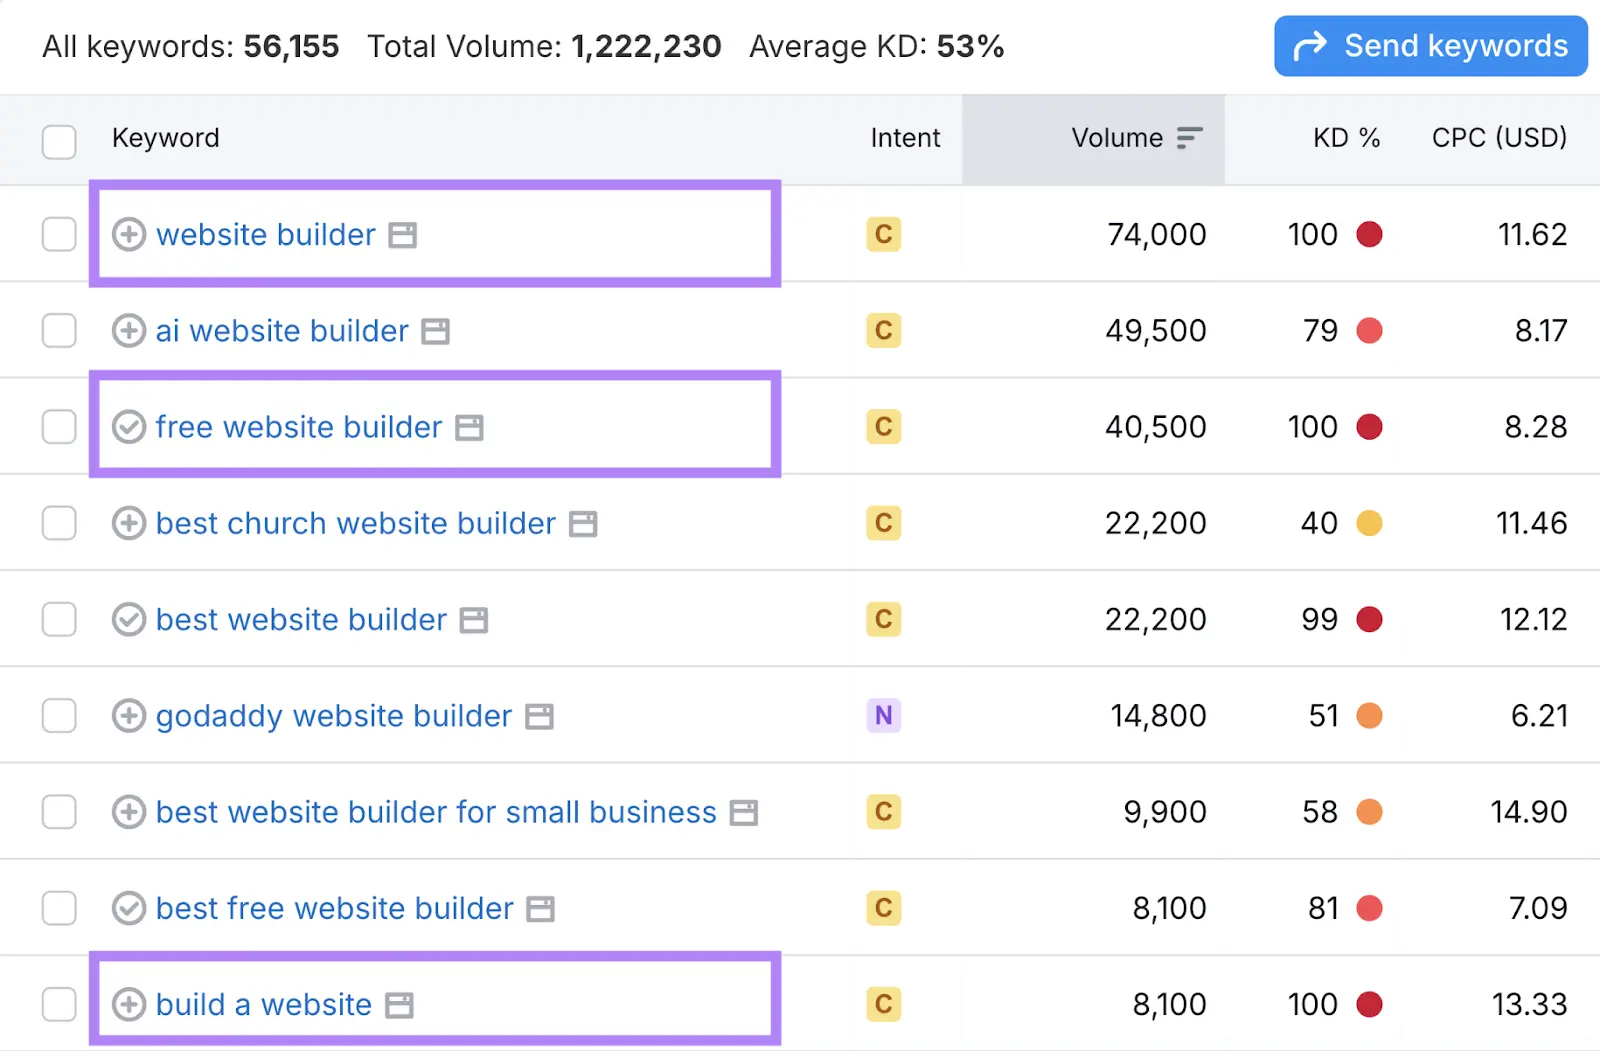Click the Volume sort arrow
Screen dimensions: 1600x1051
1189,139
